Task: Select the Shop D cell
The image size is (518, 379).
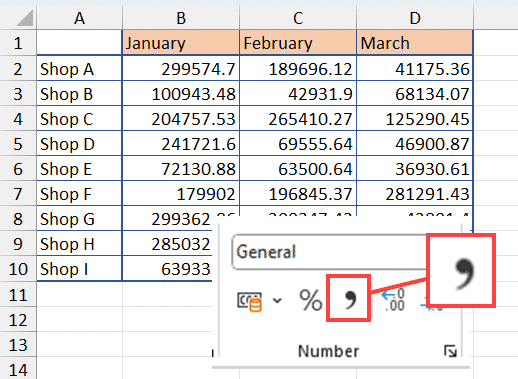Action: (79, 144)
